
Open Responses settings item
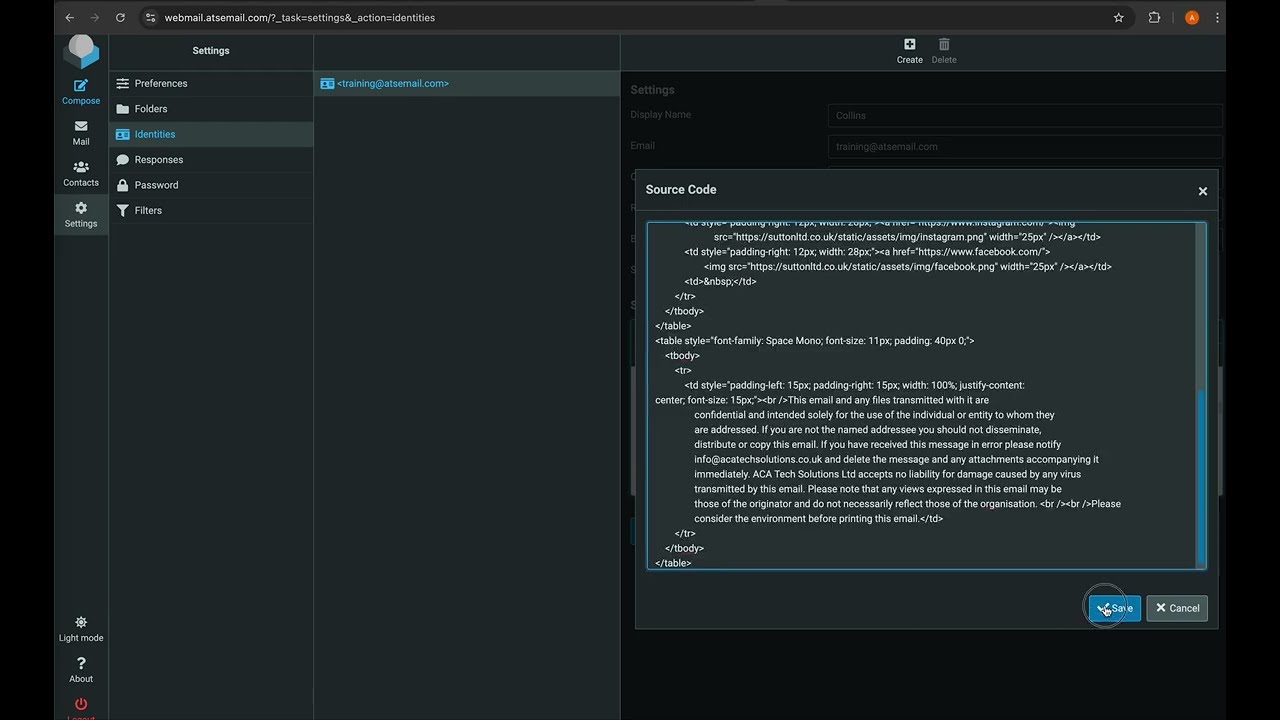click(x=211, y=160)
